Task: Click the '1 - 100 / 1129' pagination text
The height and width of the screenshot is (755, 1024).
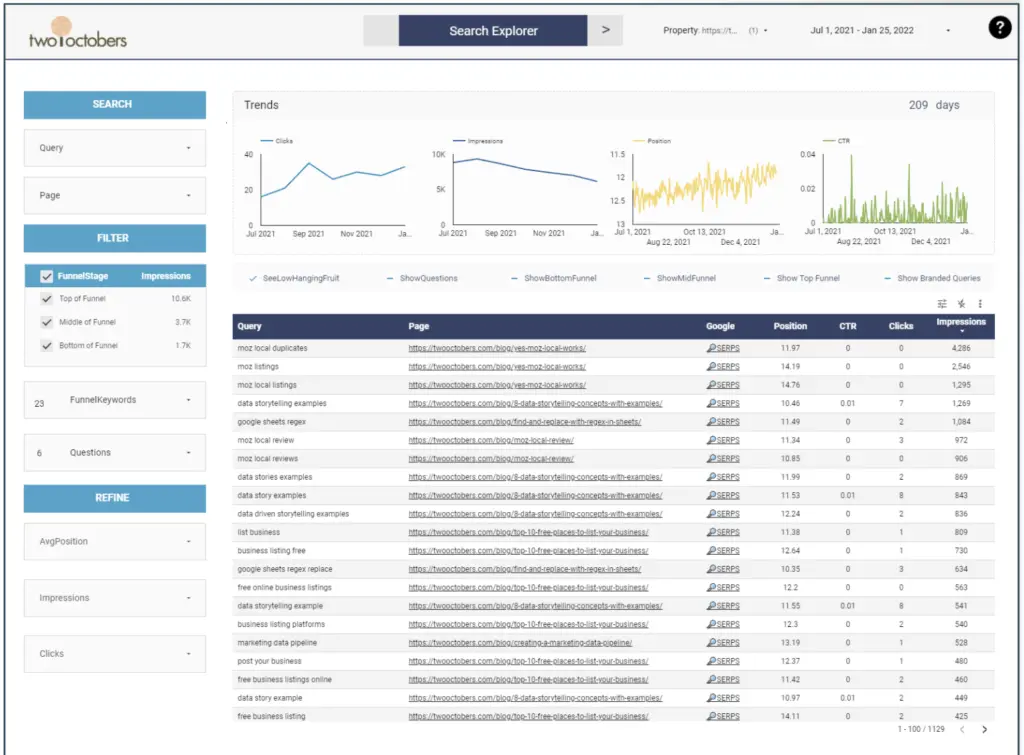Action: tap(921, 729)
